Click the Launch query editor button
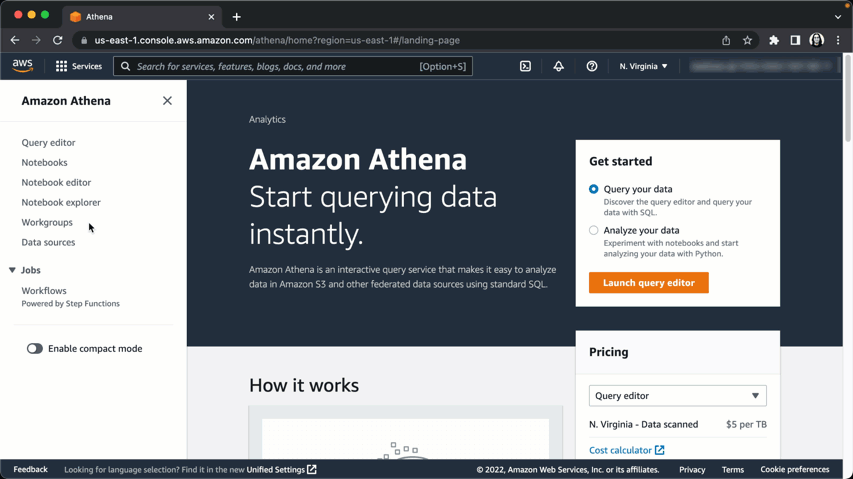 (648, 283)
